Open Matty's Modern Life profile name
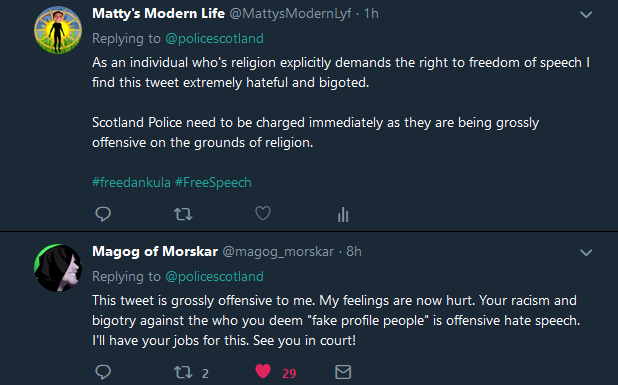The height and width of the screenshot is (385, 618). pos(158,14)
